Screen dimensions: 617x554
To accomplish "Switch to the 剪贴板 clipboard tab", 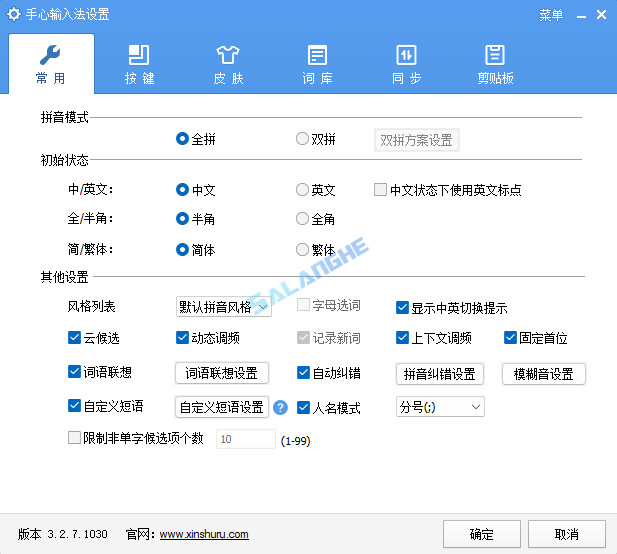I will point(495,65).
